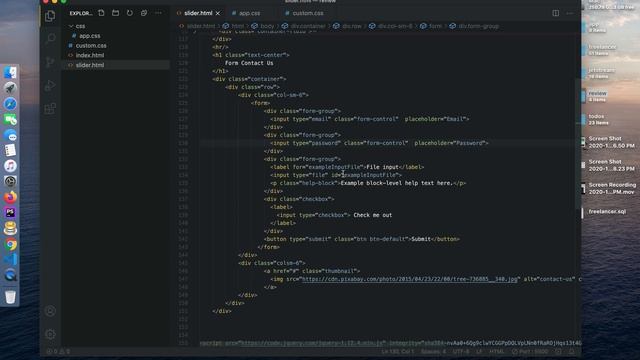640x360 pixels.
Task: Open the Accounts menu icon
Action: click(x=50, y=311)
